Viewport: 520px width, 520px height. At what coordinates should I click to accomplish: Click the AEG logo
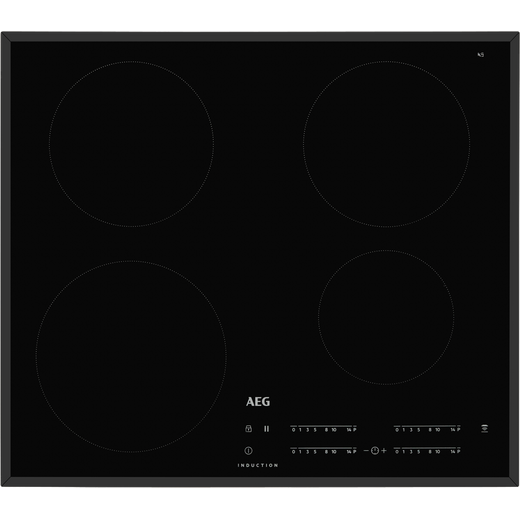[x=258, y=402]
